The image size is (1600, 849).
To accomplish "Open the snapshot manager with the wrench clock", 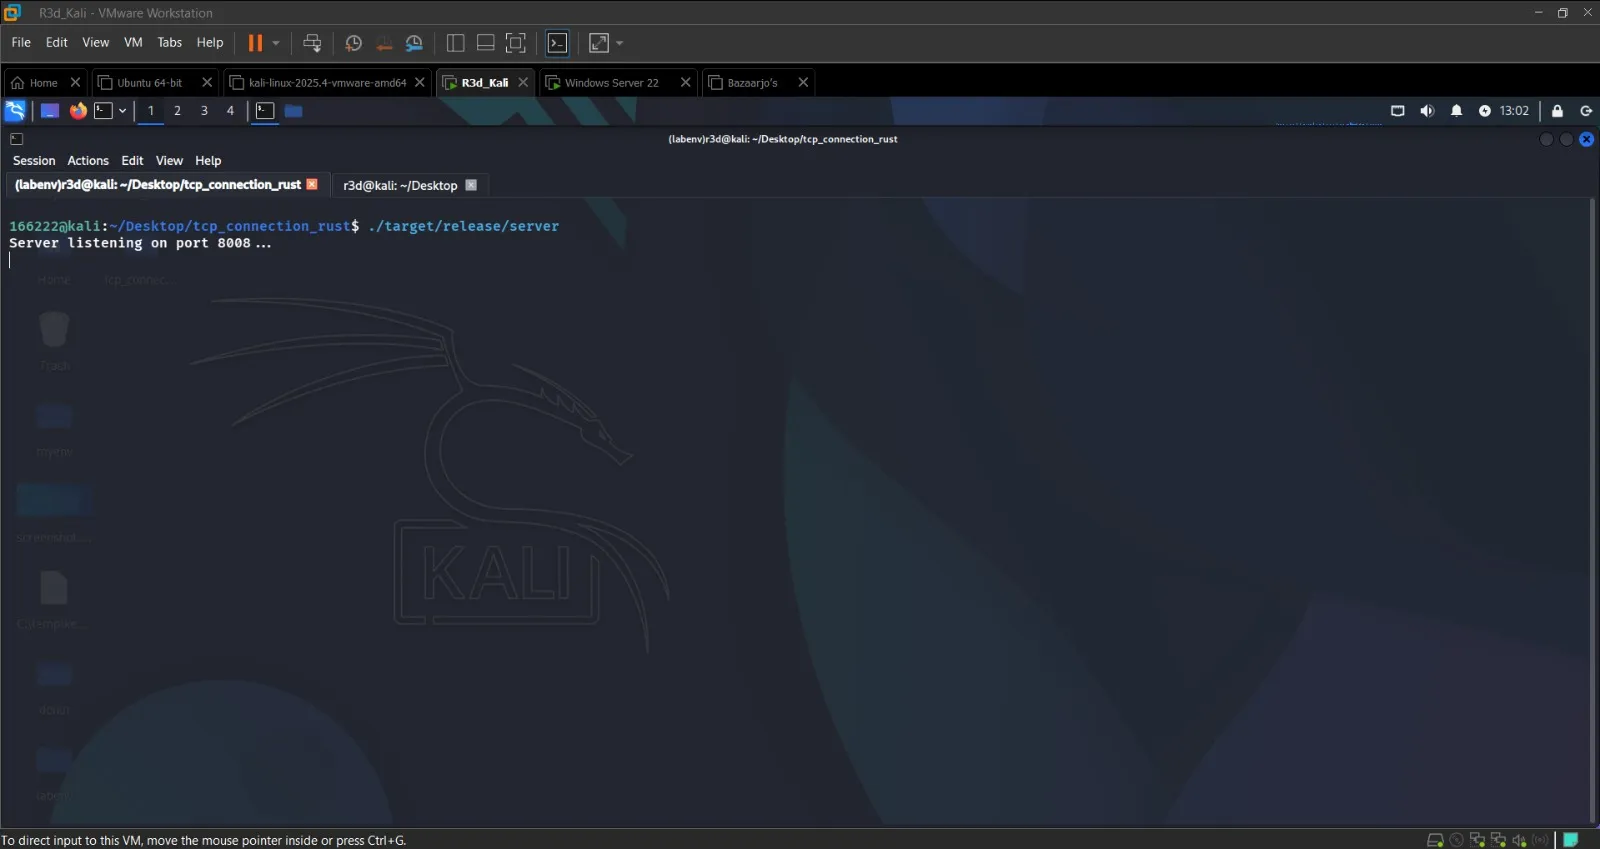I will (414, 43).
